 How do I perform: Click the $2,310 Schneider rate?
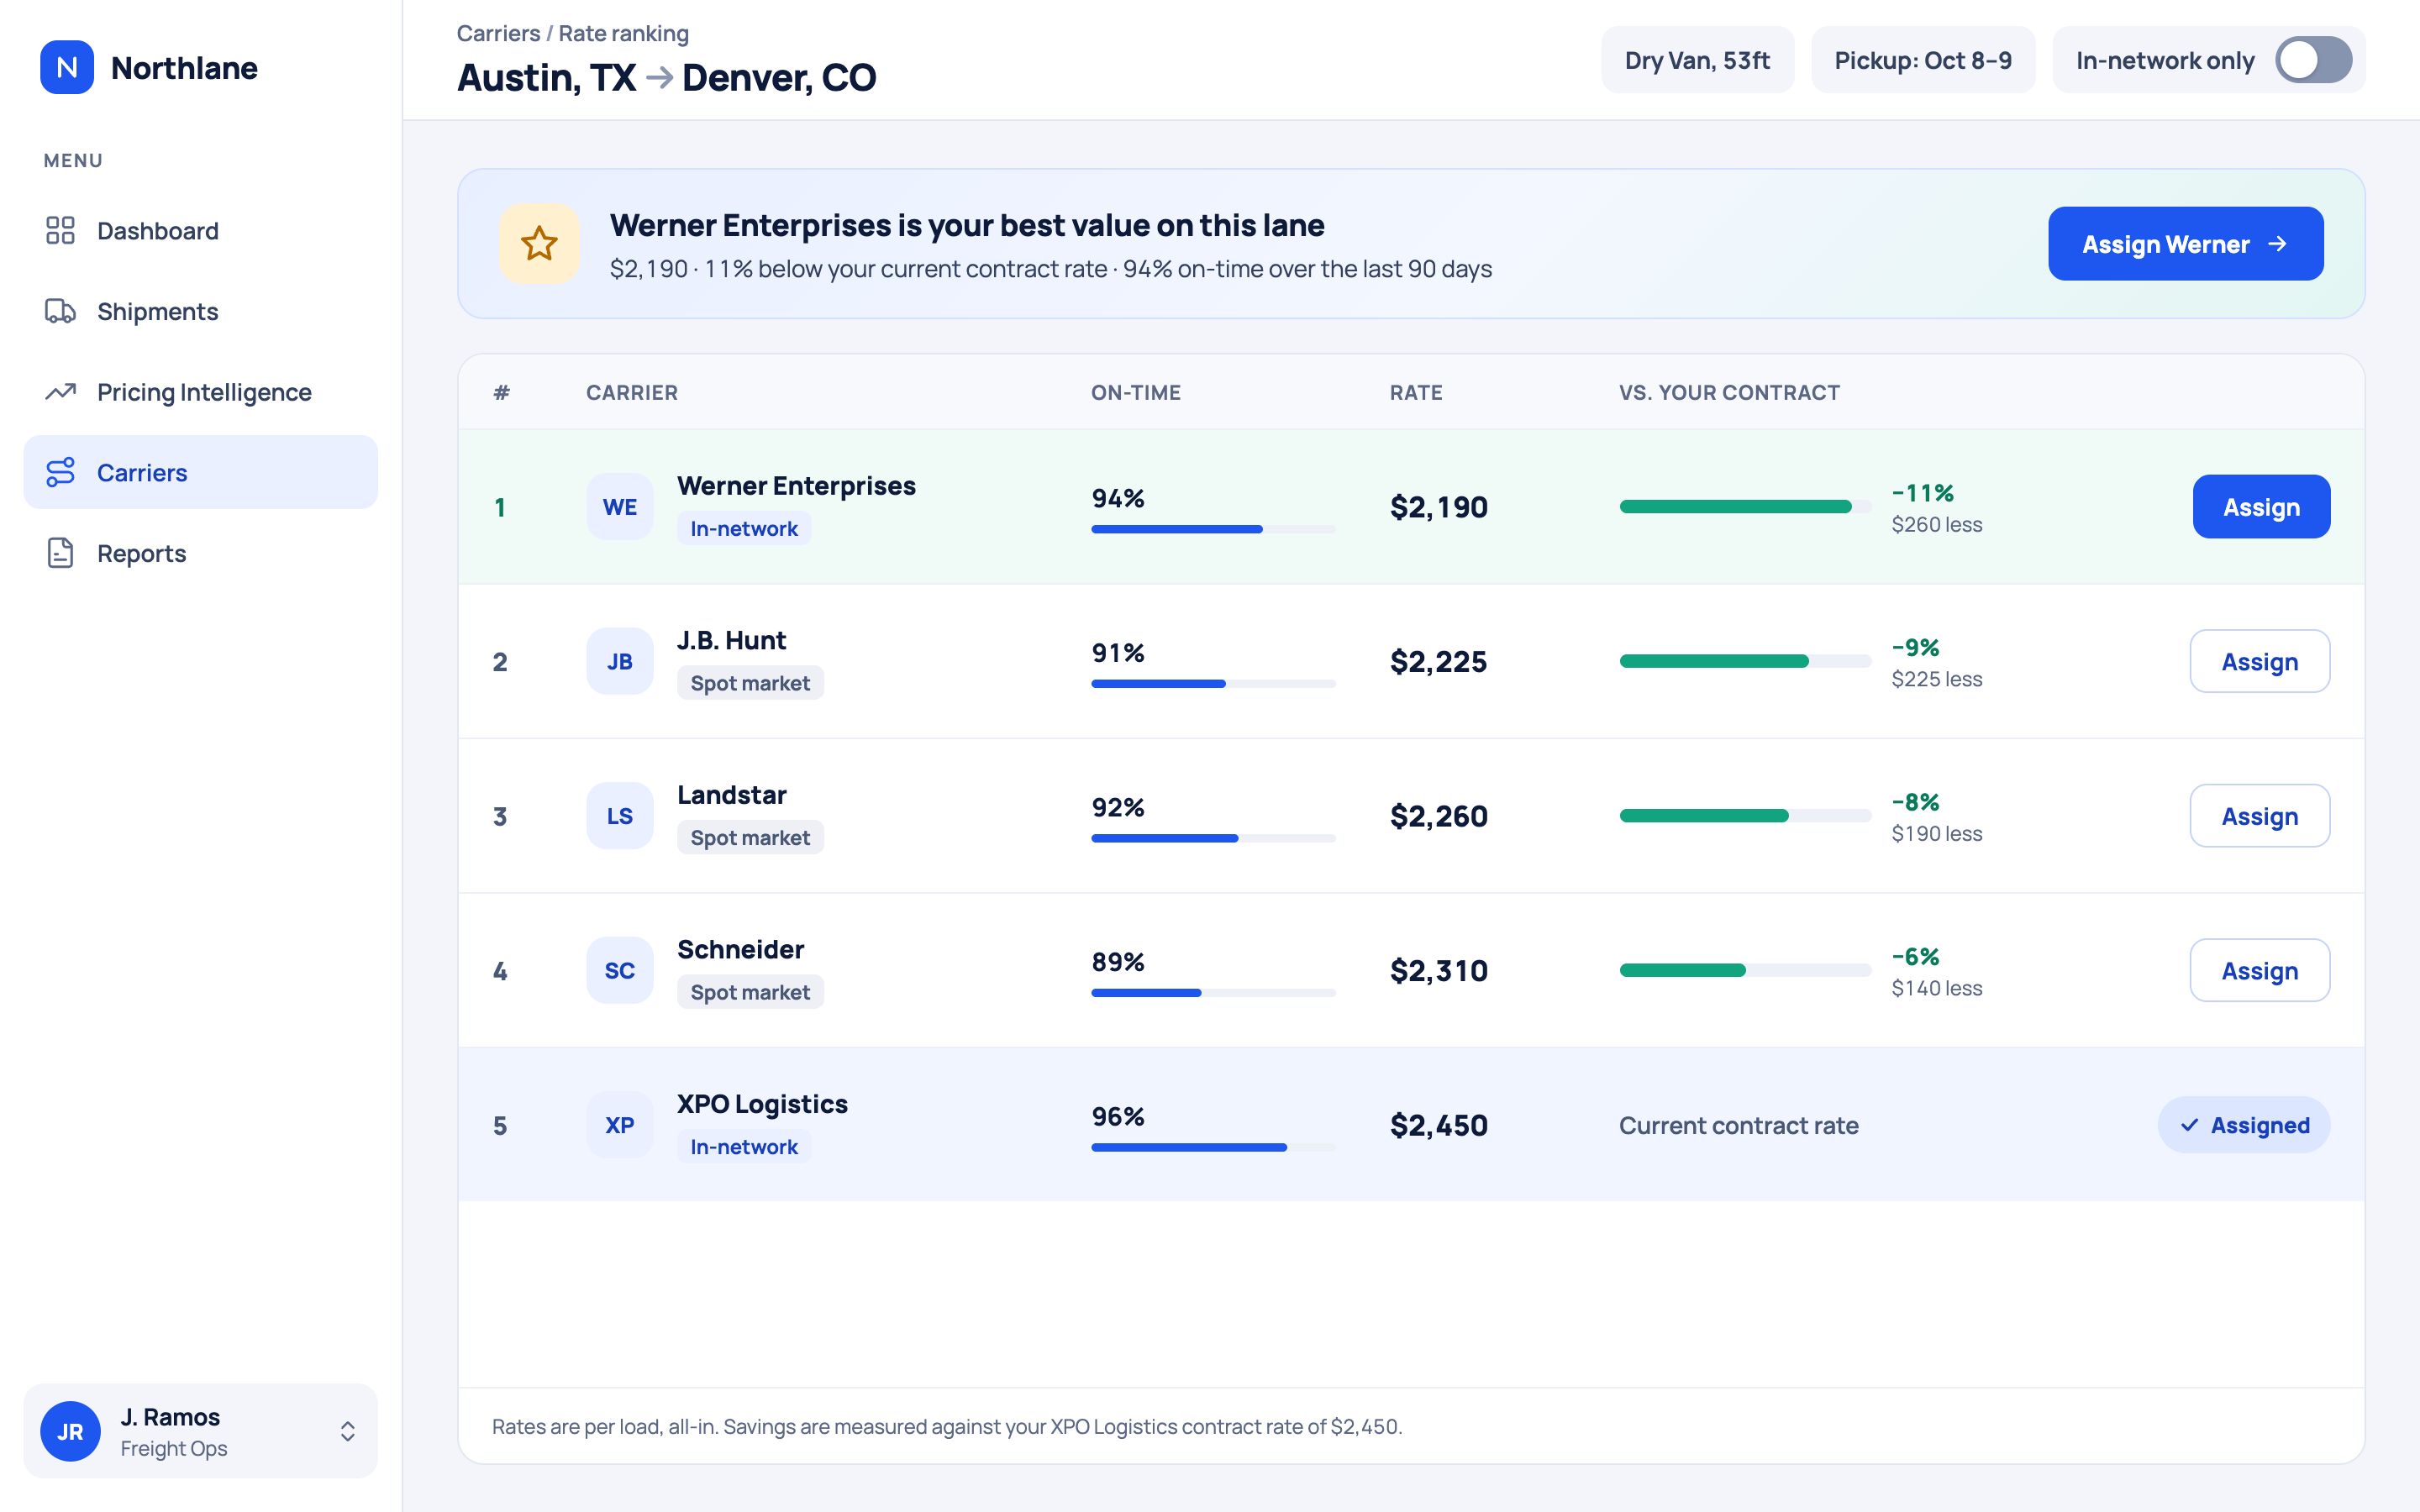click(1438, 970)
